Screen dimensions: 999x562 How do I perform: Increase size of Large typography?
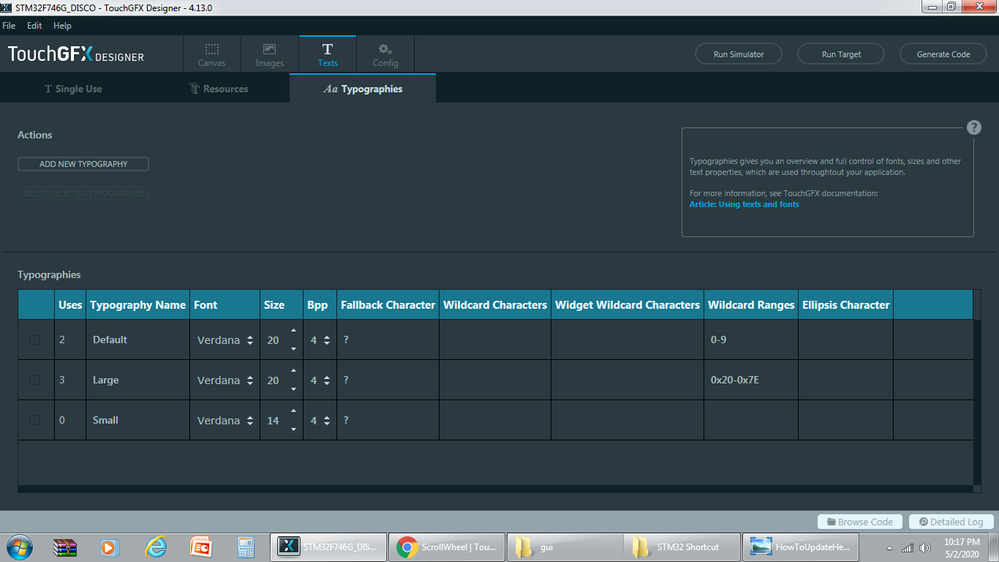click(294, 371)
